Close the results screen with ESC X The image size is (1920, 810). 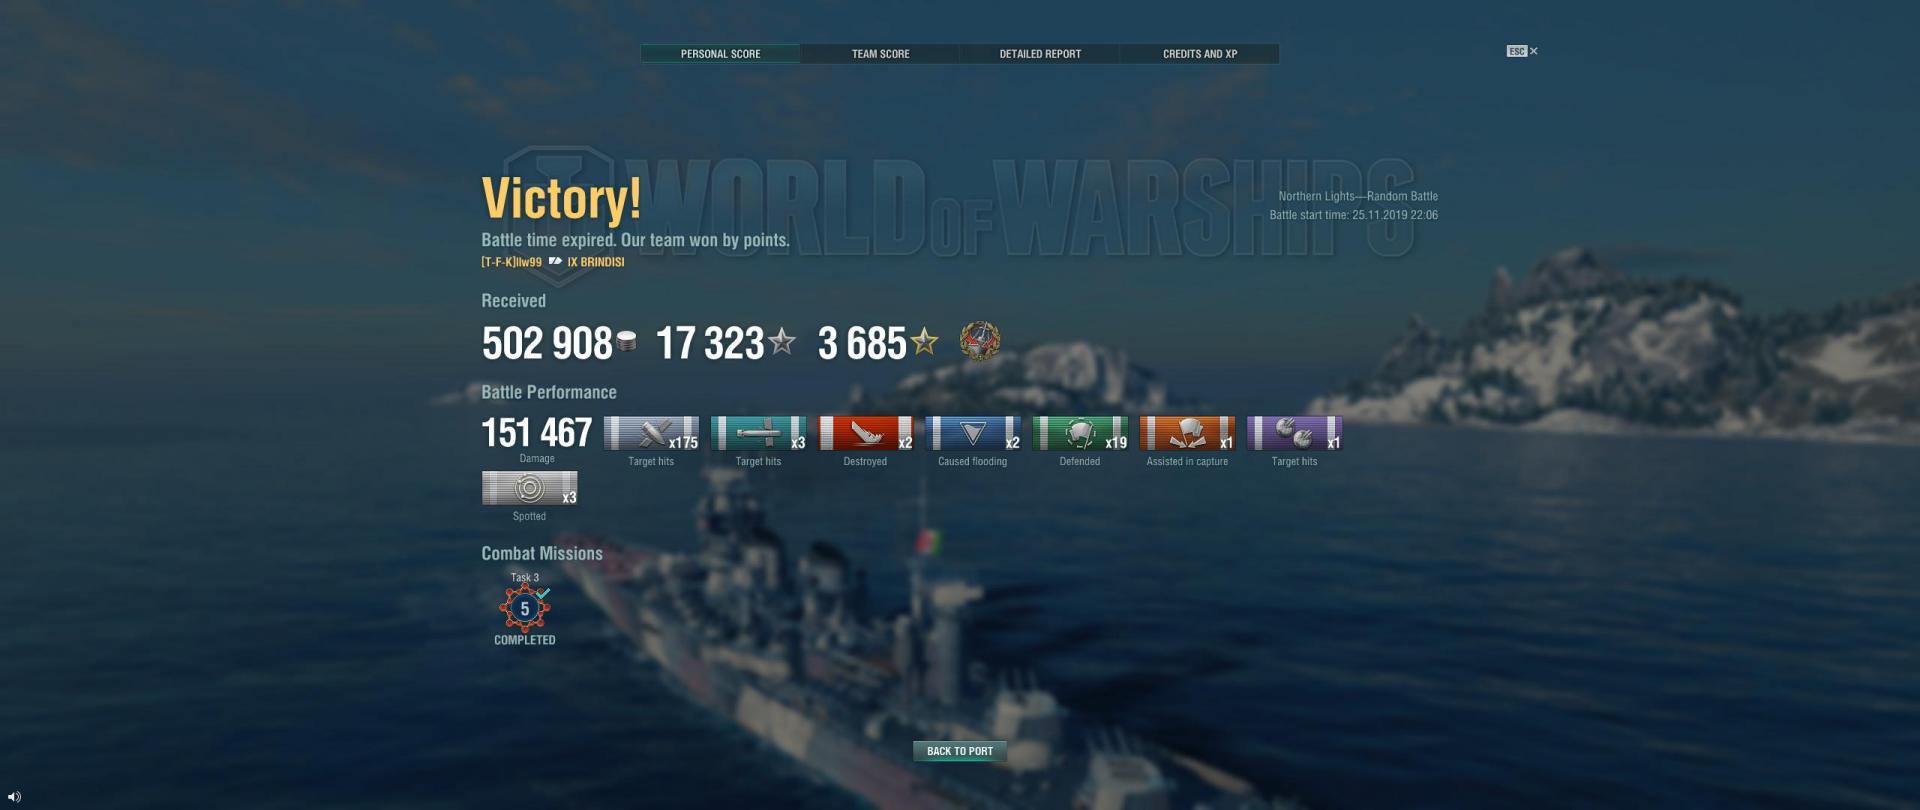(1522, 51)
